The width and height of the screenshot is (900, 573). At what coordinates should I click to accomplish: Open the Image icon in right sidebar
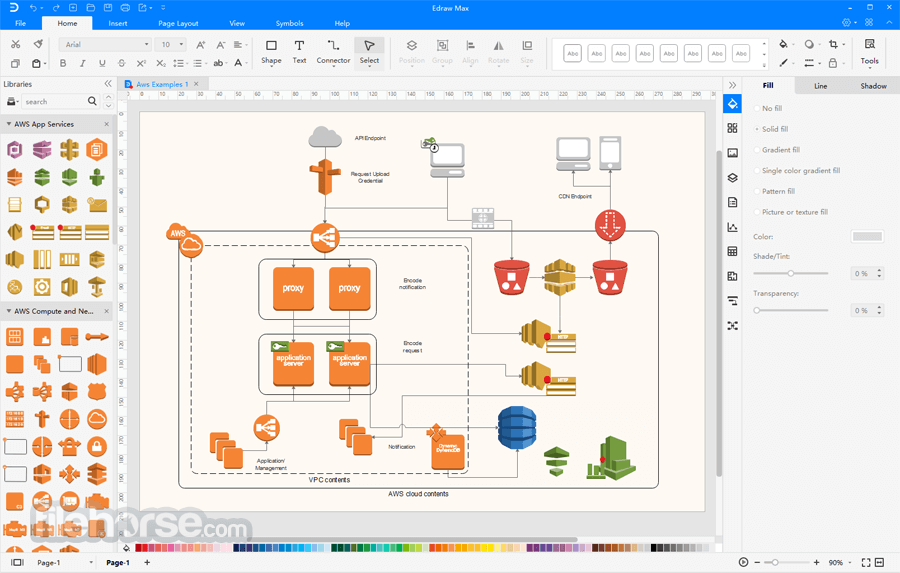[732, 153]
